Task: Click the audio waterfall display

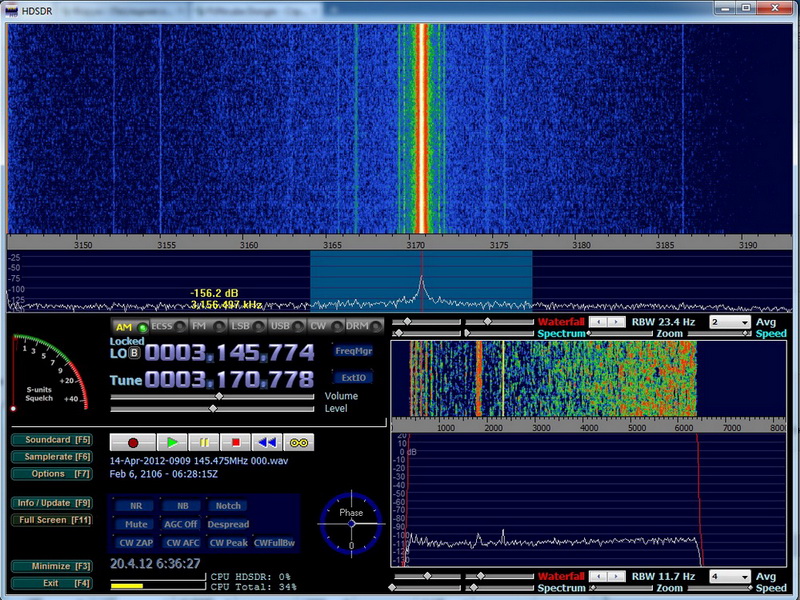Action: [588, 379]
